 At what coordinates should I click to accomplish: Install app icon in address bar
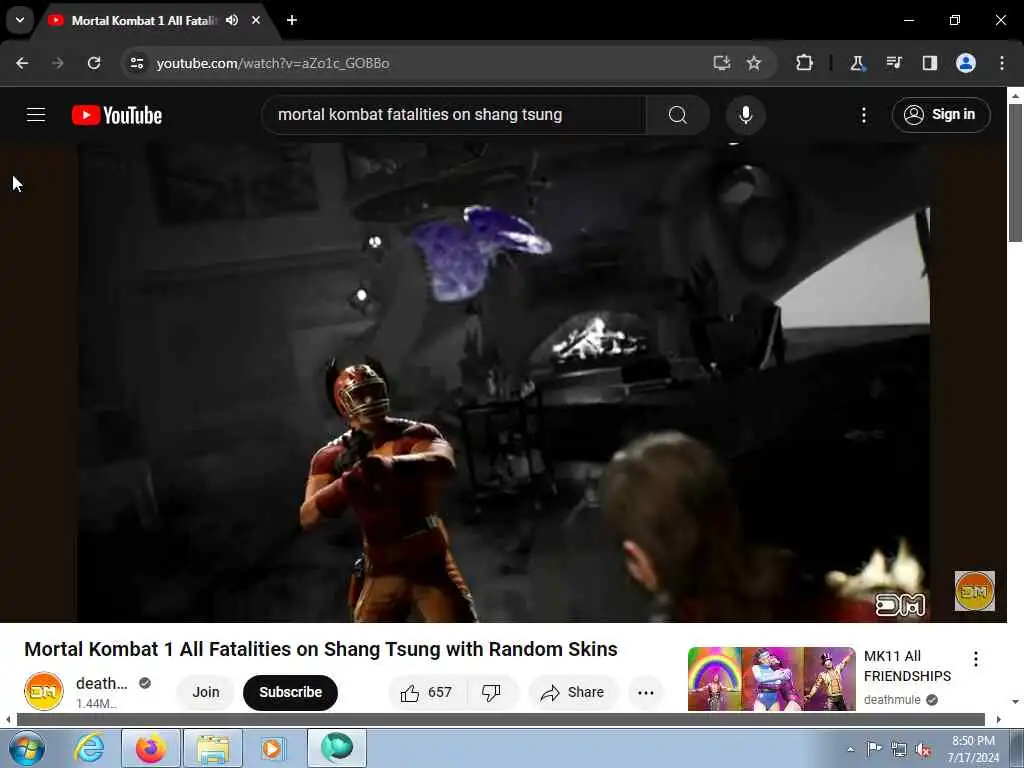pyautogui.click(x=721, y=63)
